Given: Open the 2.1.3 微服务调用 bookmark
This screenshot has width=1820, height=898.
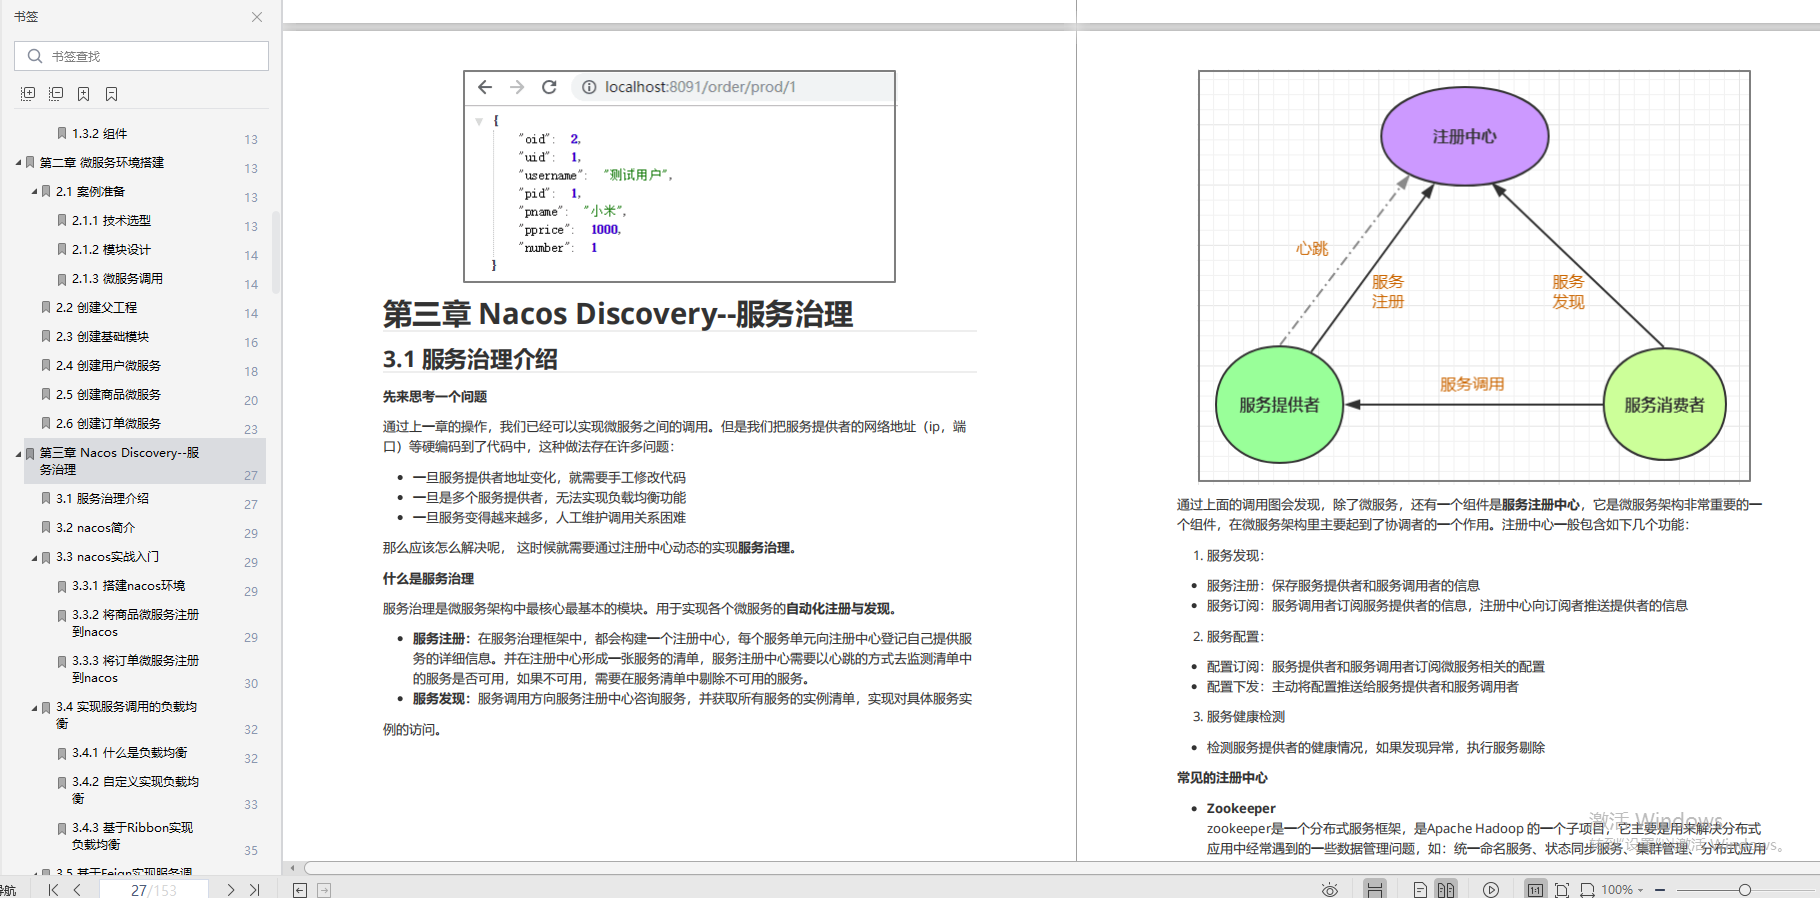Looking at the screenshot, I should [x=117, y=278].
